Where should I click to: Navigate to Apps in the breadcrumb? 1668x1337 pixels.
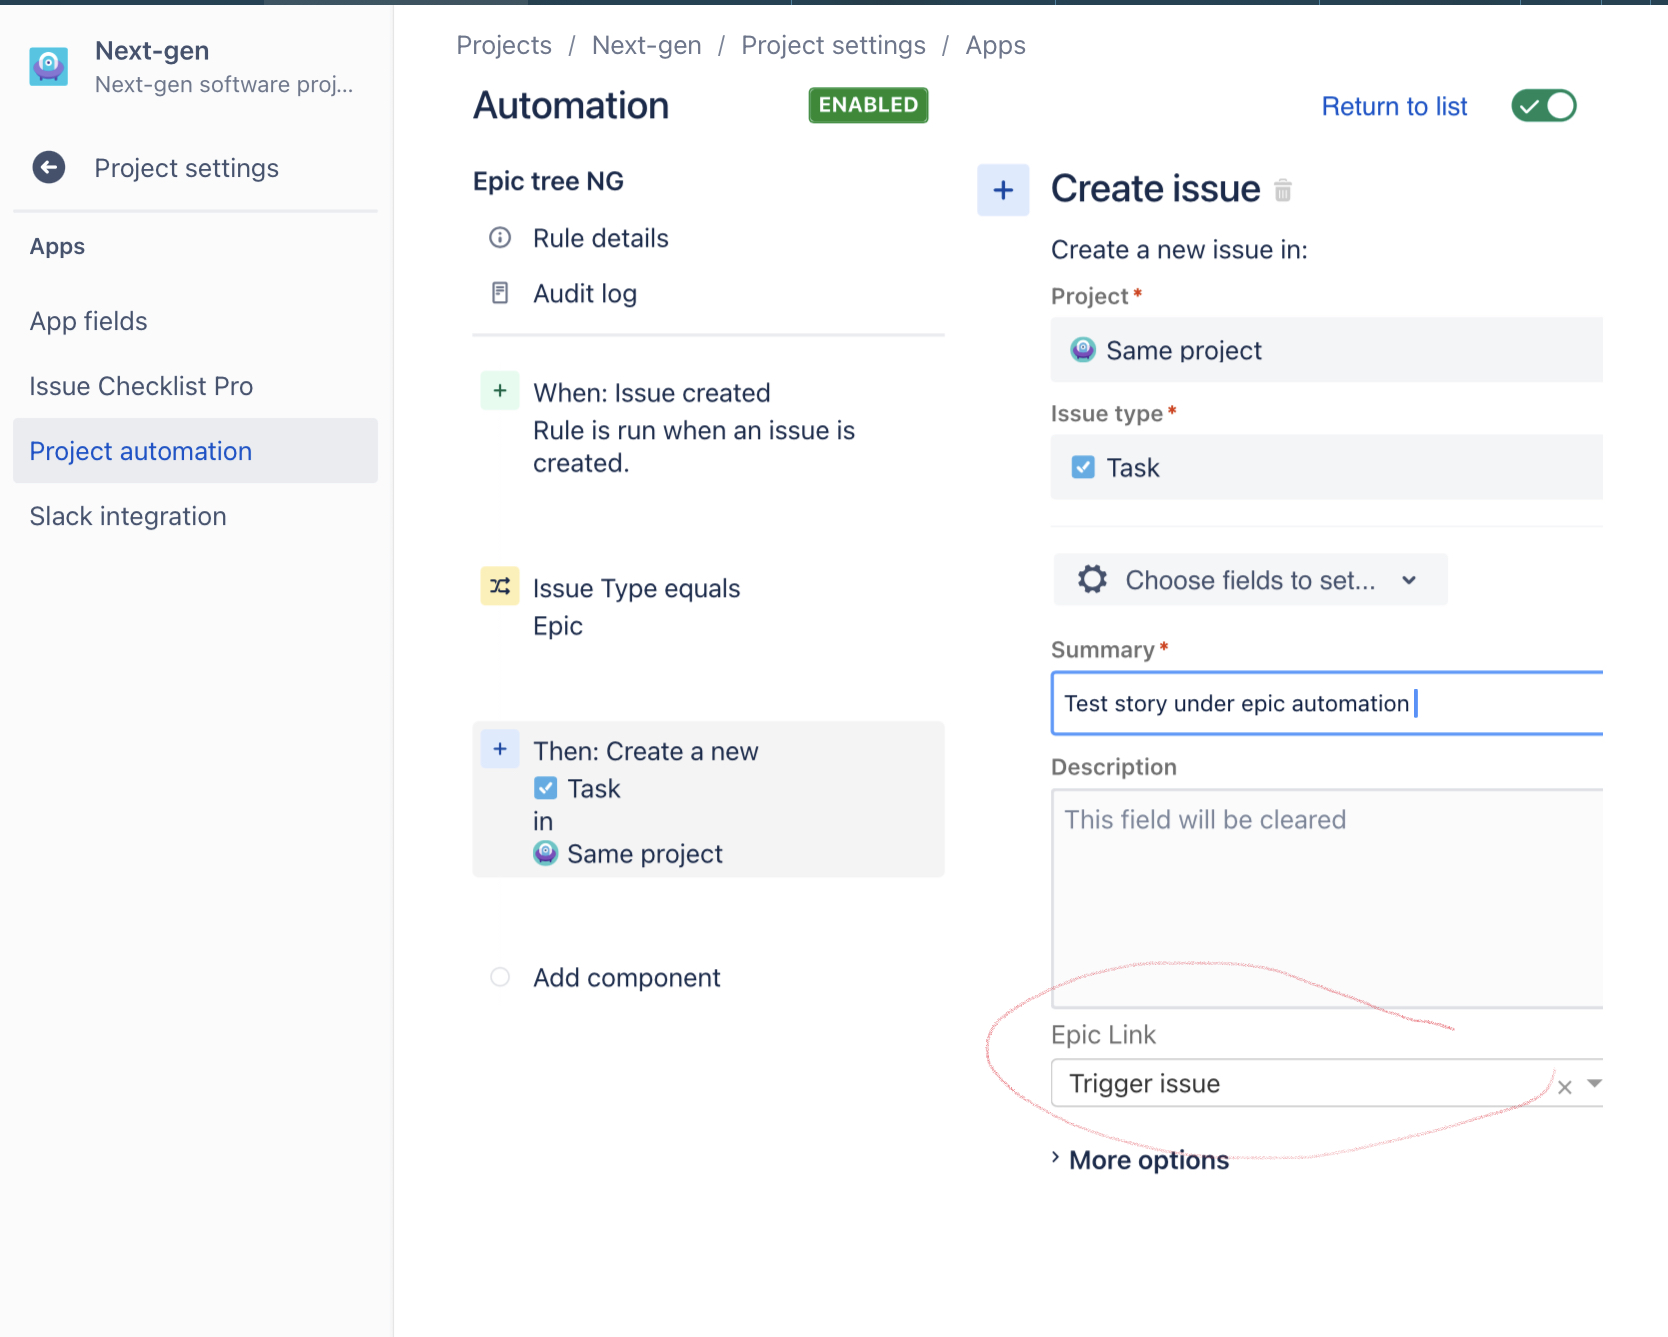click(995, 44)
